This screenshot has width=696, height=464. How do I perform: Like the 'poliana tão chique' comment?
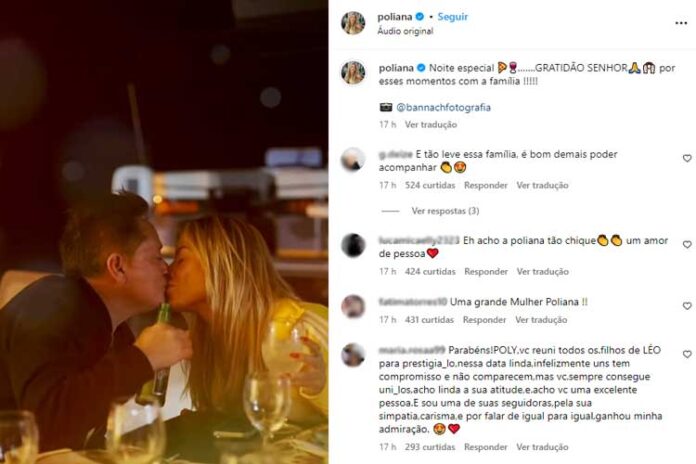tap(687, 245)
